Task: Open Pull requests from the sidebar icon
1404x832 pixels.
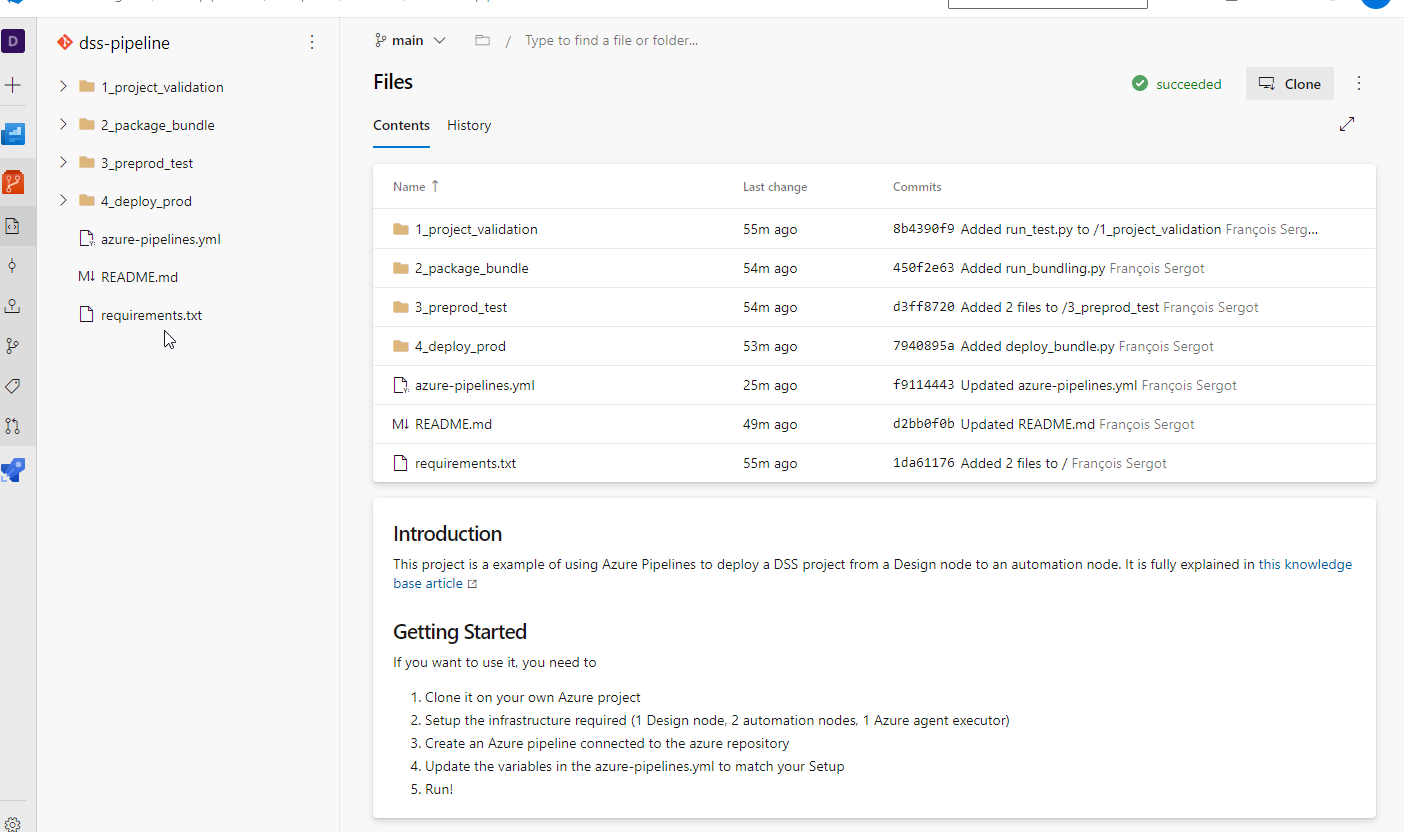Action: (13, 426)
